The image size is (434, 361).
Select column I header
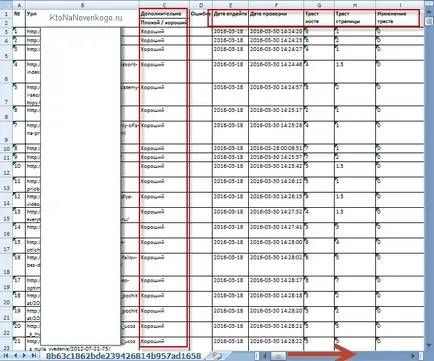point(400,5)
